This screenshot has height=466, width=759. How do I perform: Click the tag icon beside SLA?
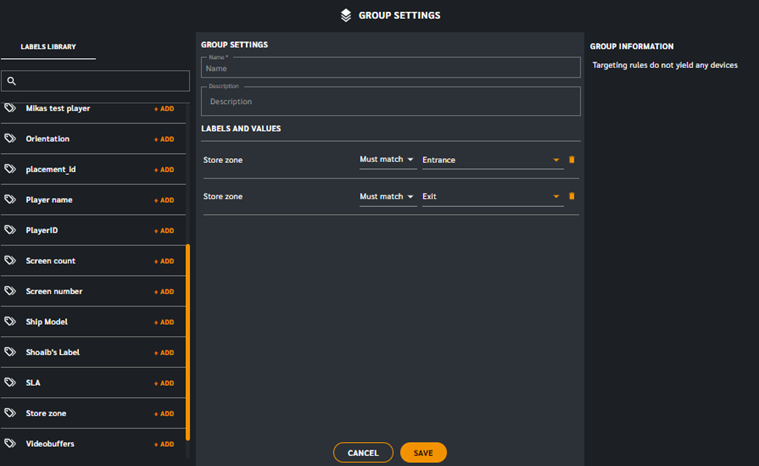click(10, 382)
